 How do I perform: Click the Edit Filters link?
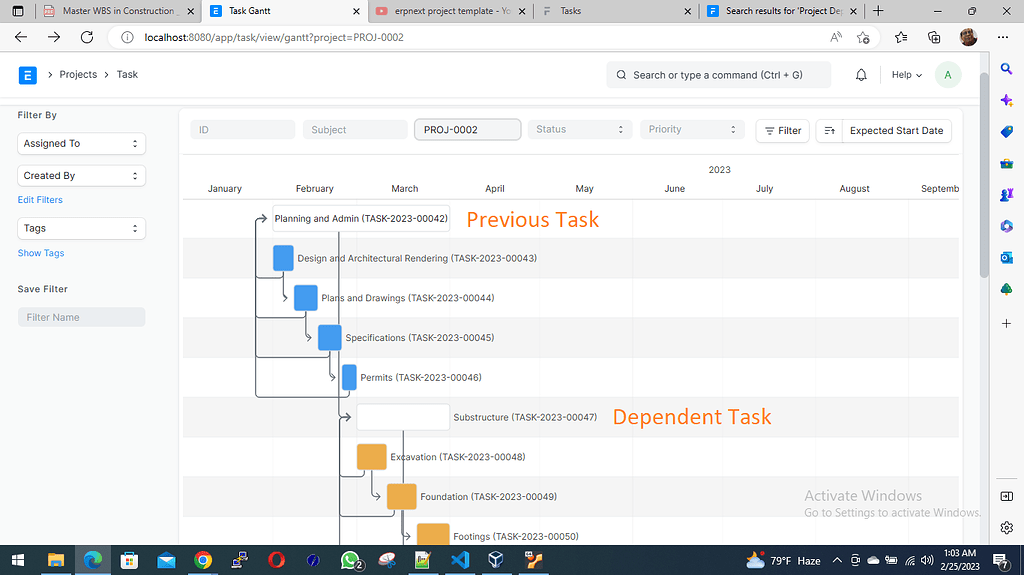click(40, 200)
